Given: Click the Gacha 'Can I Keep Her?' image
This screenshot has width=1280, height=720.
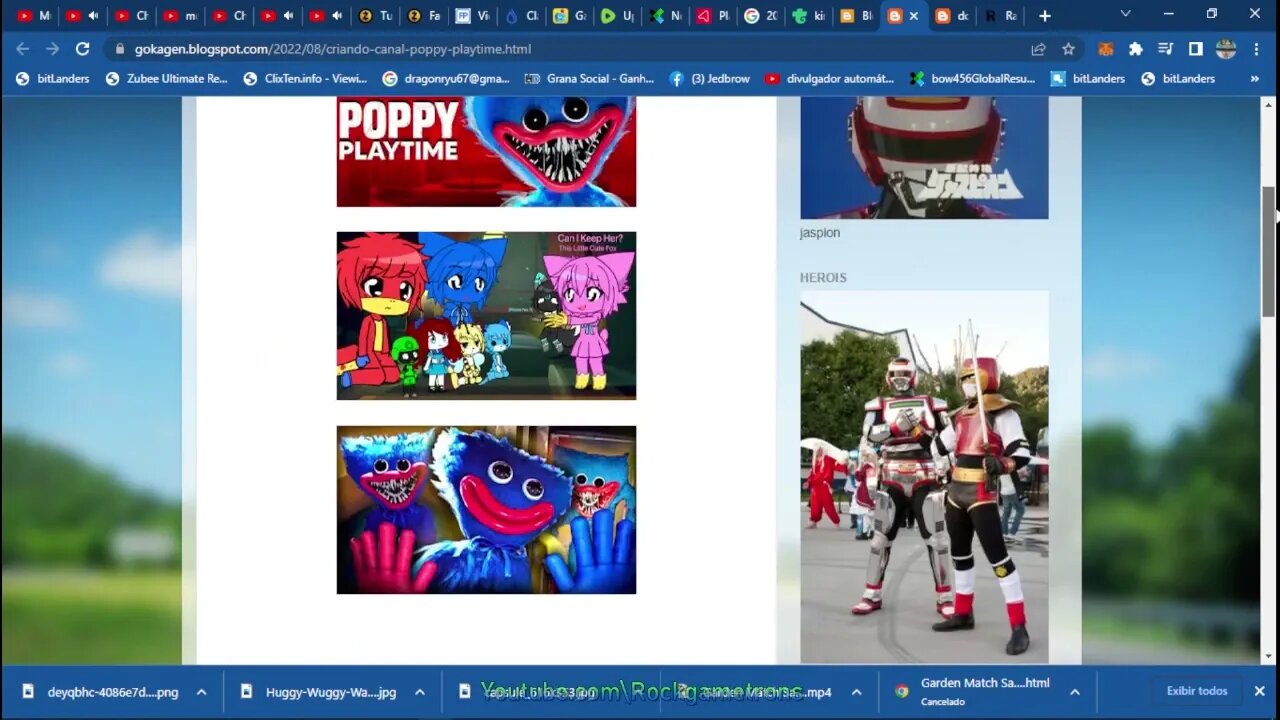Looking at the screenshot, I should point(486,316).
